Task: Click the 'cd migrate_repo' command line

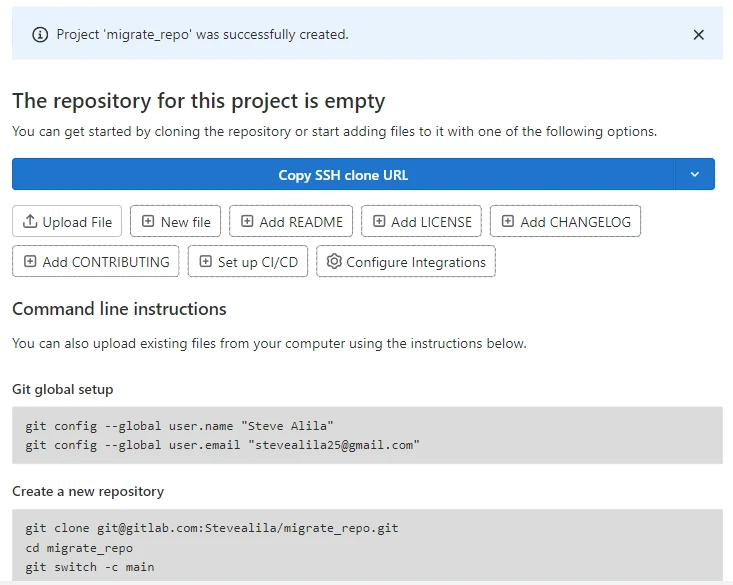Action: pos(79,548)
